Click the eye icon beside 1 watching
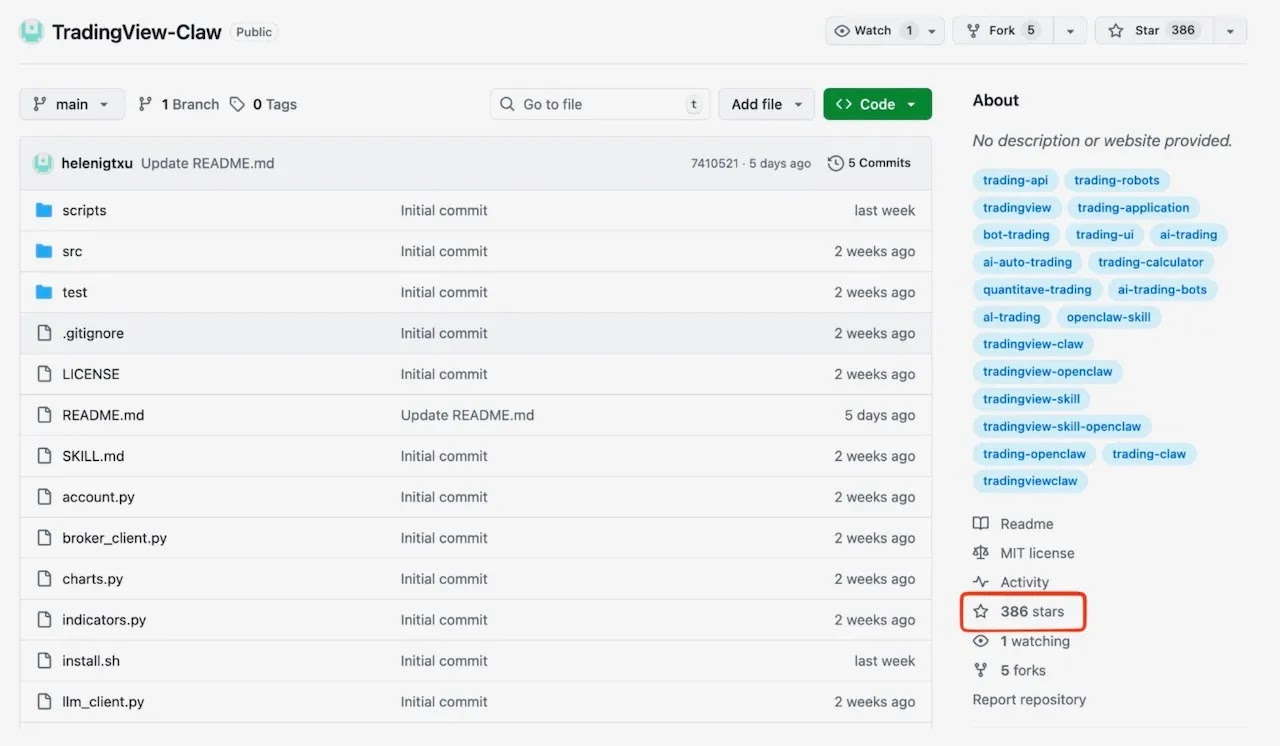The height and width of the screenshot is (746, 1280). click(981, 641)
